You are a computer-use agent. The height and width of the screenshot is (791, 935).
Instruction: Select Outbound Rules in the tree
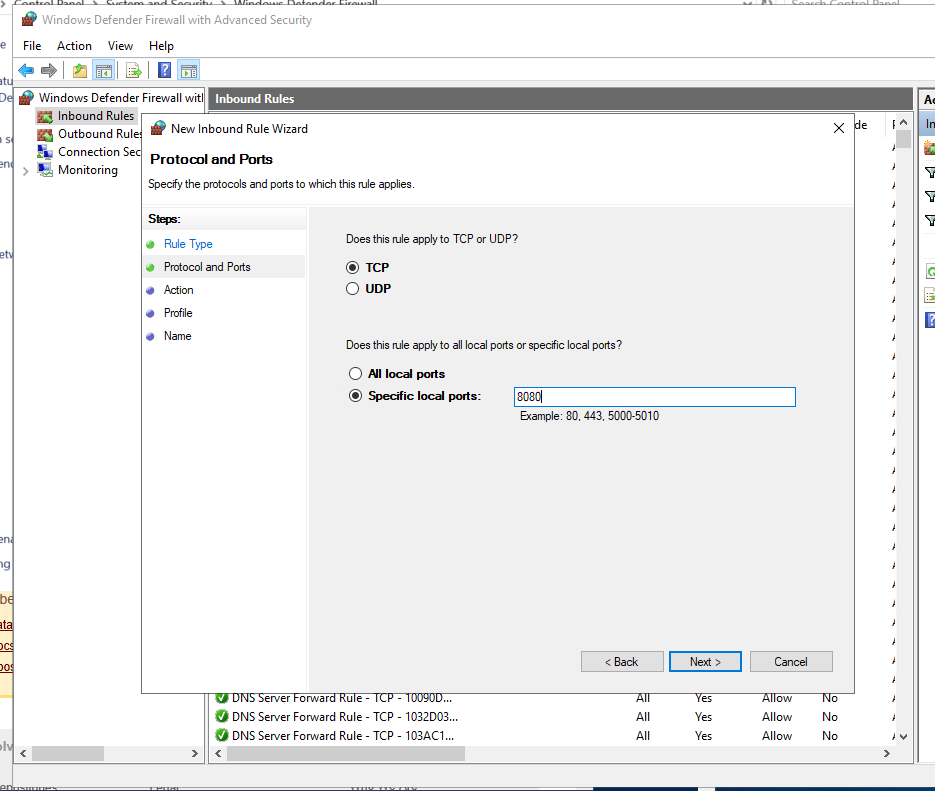[99, 134]
